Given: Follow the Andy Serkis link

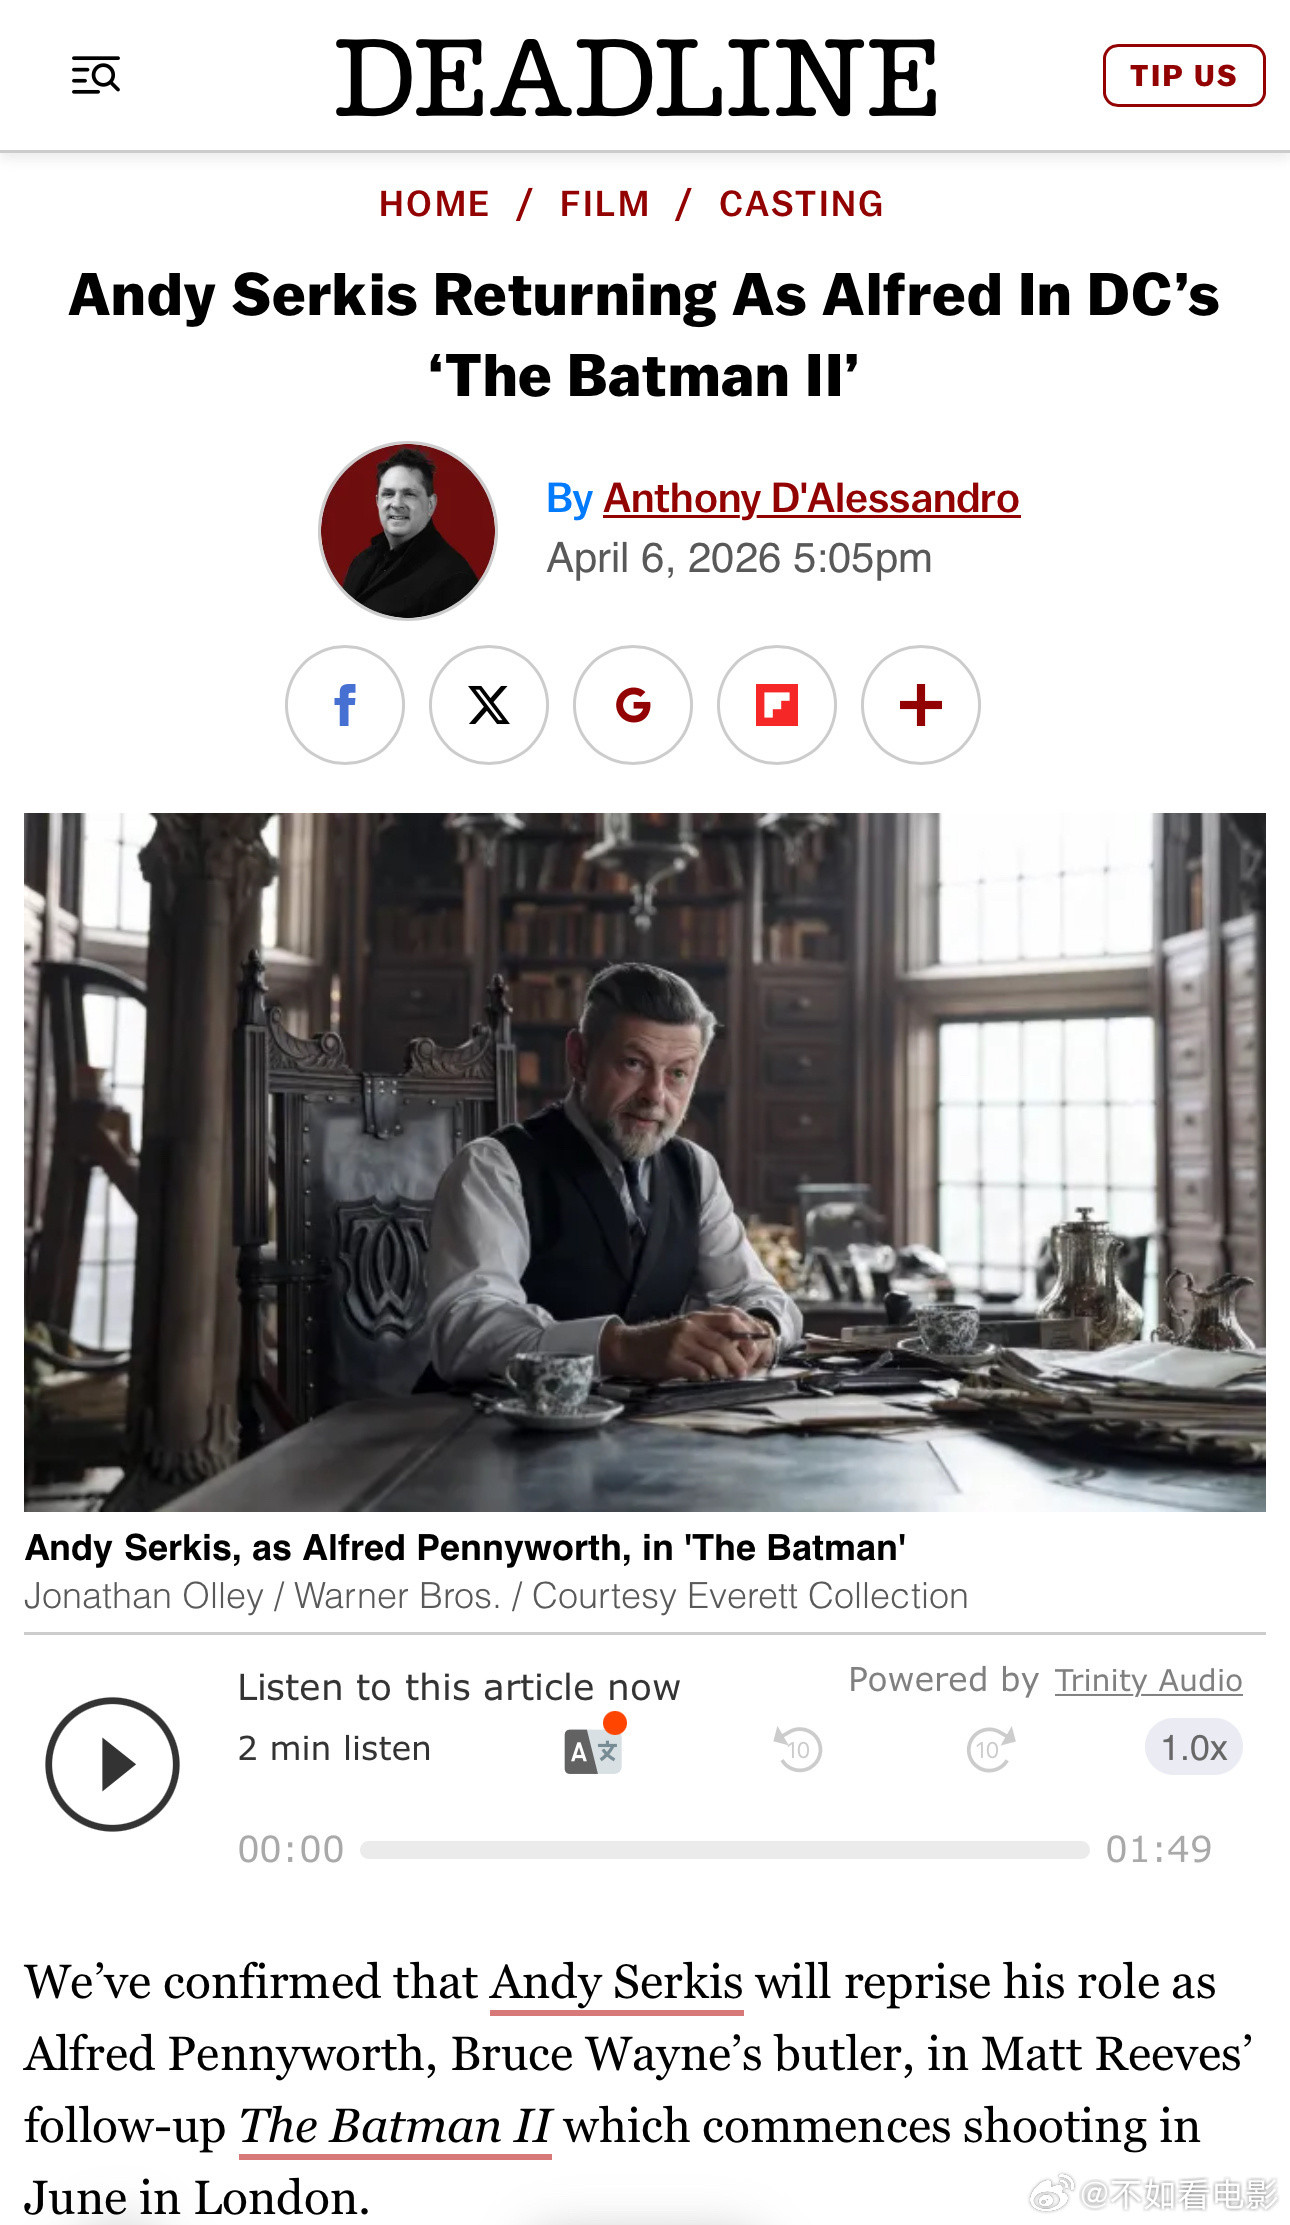Looking at the screenshot, I should [x=617, y=1982].
